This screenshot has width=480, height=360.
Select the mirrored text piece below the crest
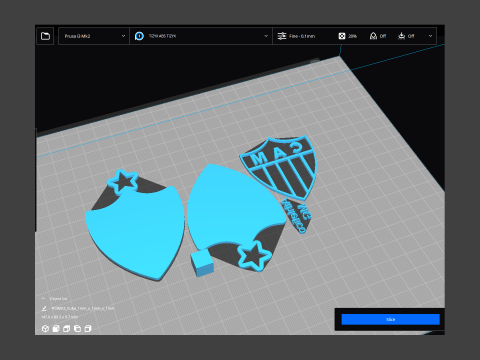[x=296, y=216]
